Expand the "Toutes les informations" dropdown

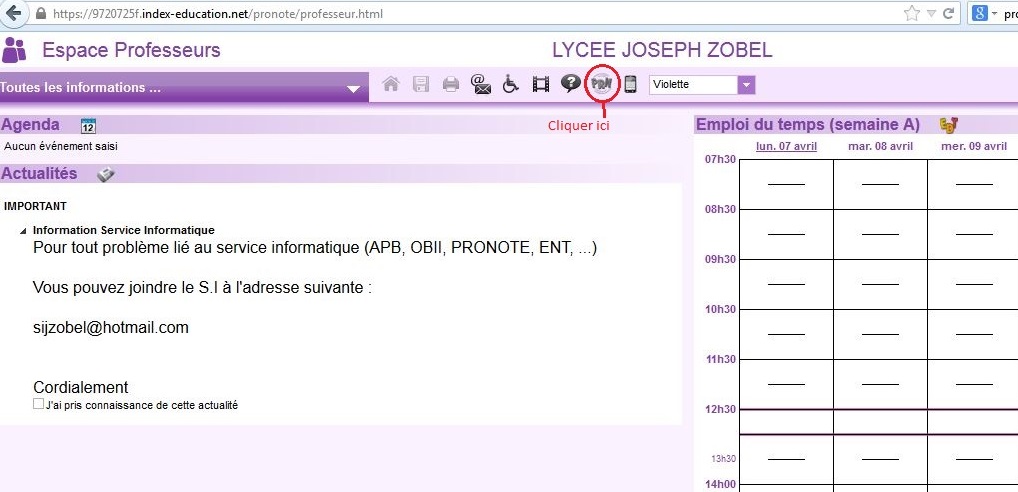(352, 89)
